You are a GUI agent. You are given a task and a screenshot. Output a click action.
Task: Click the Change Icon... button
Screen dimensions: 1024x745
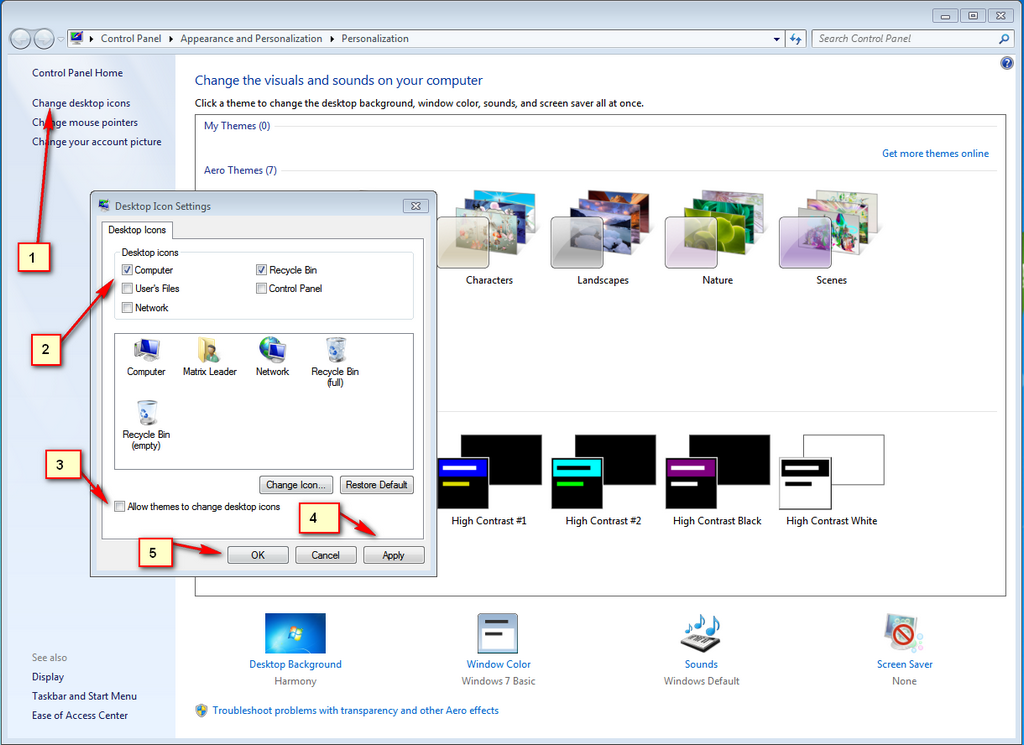[296, 484]
